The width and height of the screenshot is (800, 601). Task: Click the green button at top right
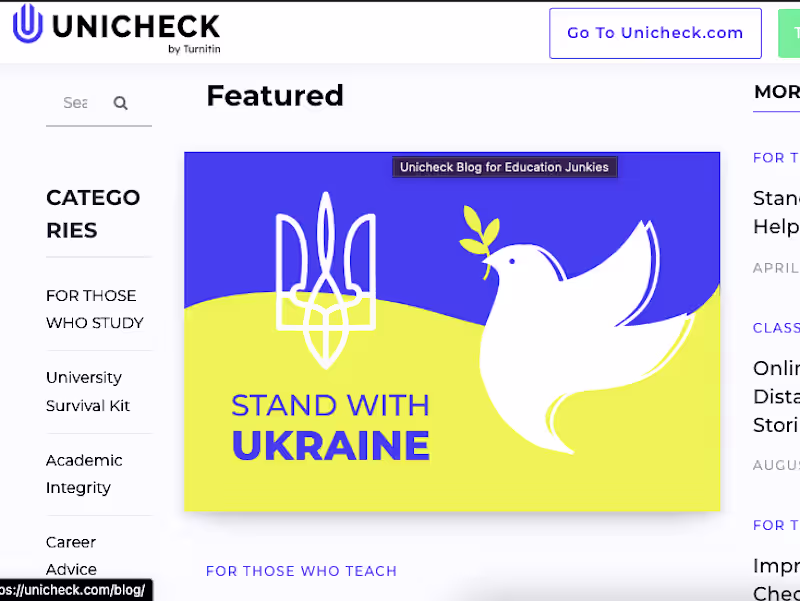coord(789,33)
